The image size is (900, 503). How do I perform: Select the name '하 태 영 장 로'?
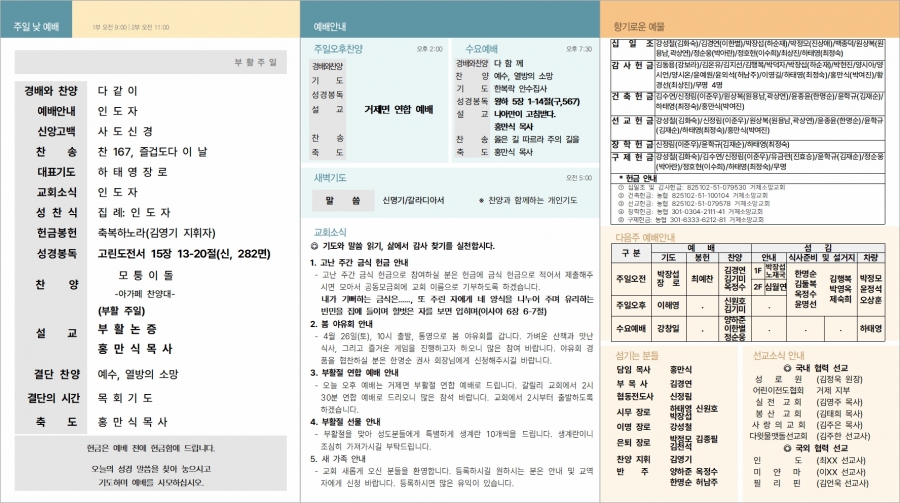[133, 172]
